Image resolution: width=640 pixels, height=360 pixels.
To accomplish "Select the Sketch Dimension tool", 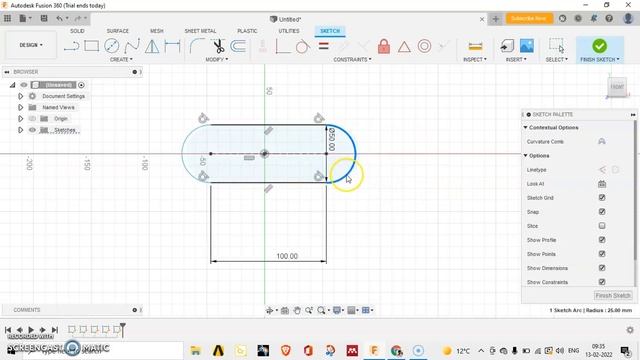I will point(172,46).
